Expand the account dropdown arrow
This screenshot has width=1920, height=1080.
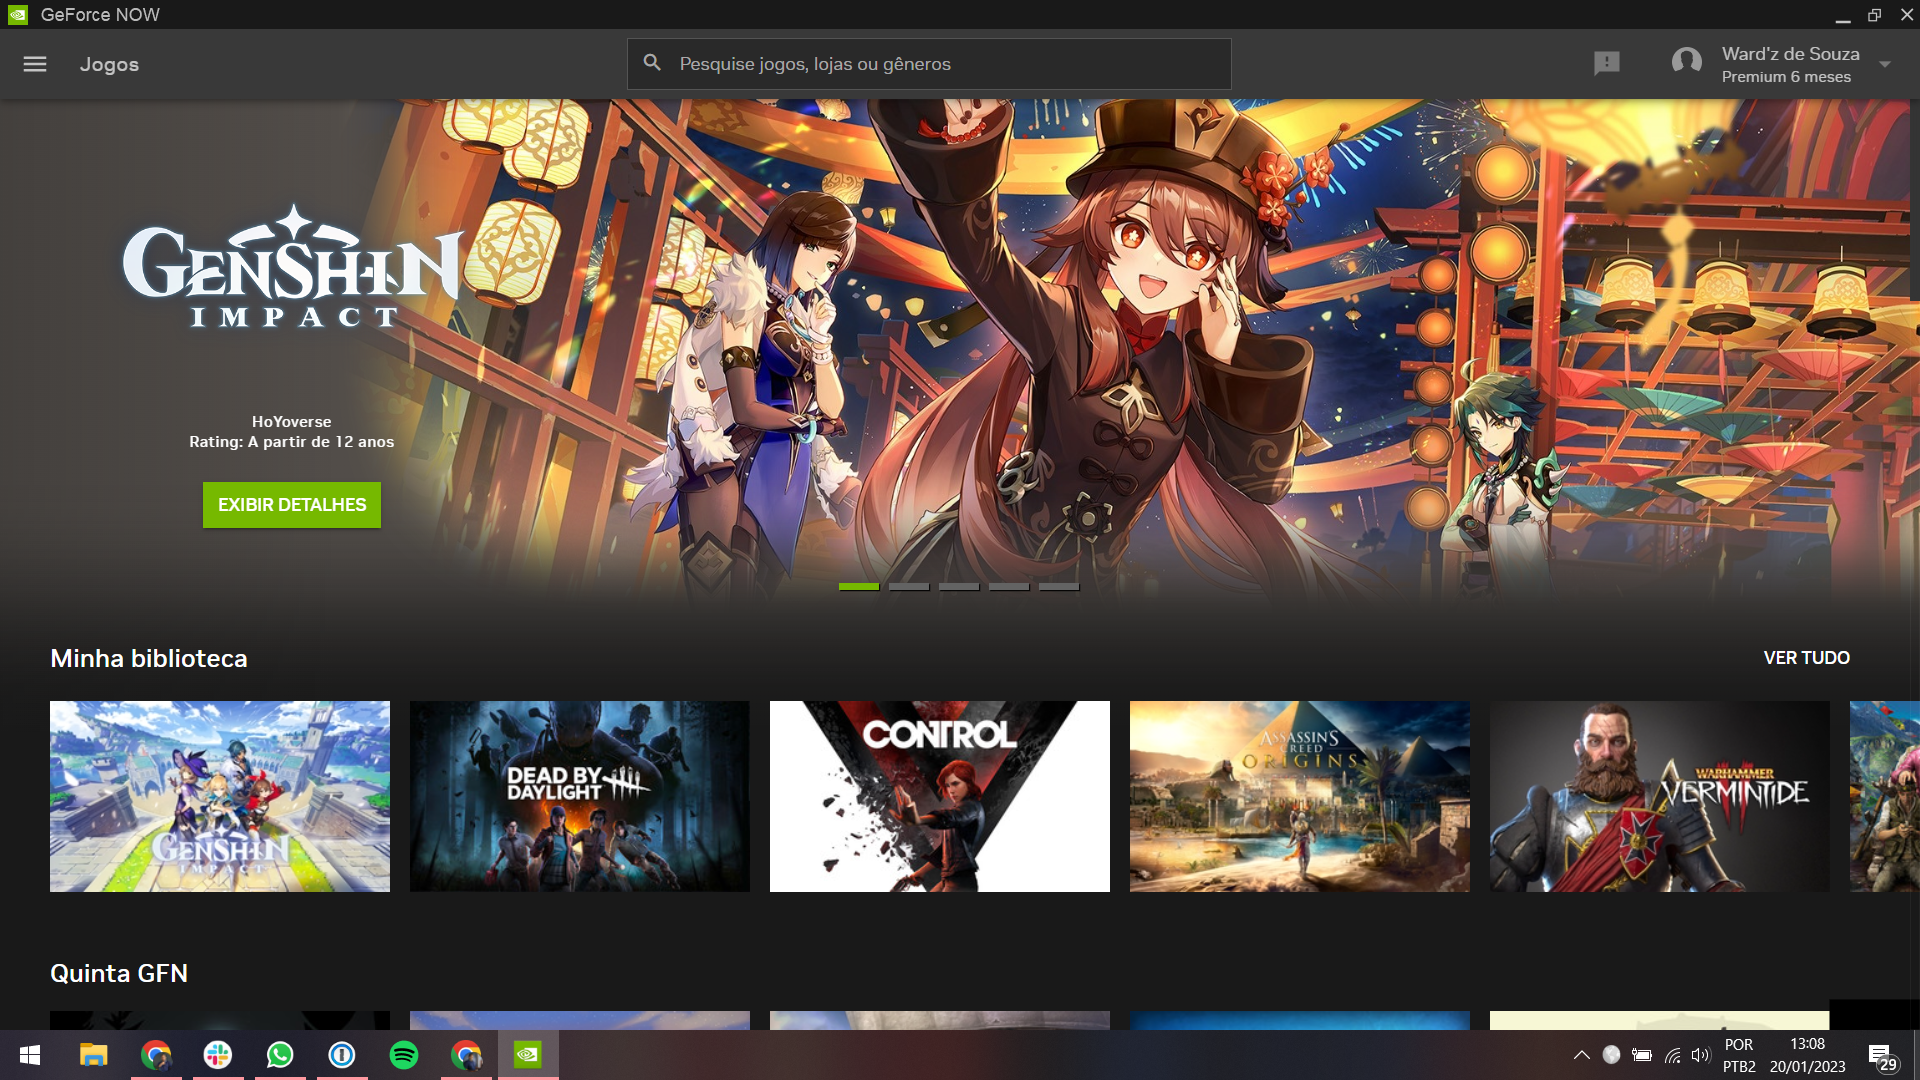1885,64
